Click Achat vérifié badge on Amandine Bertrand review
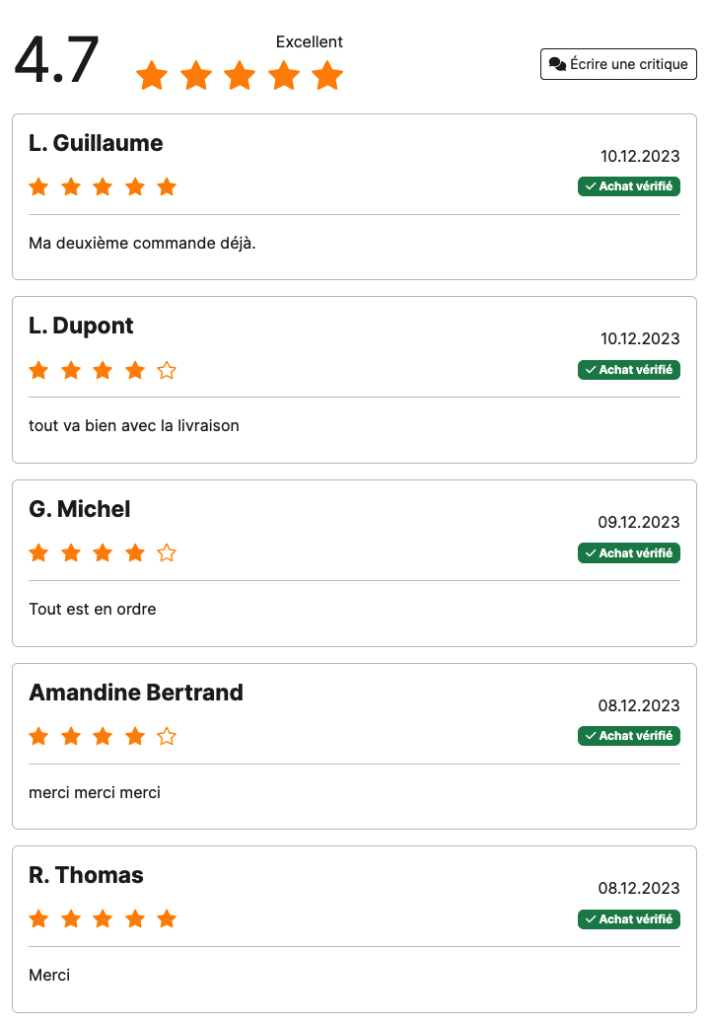This screenshot has height=1024, width=707. (629, 736)
